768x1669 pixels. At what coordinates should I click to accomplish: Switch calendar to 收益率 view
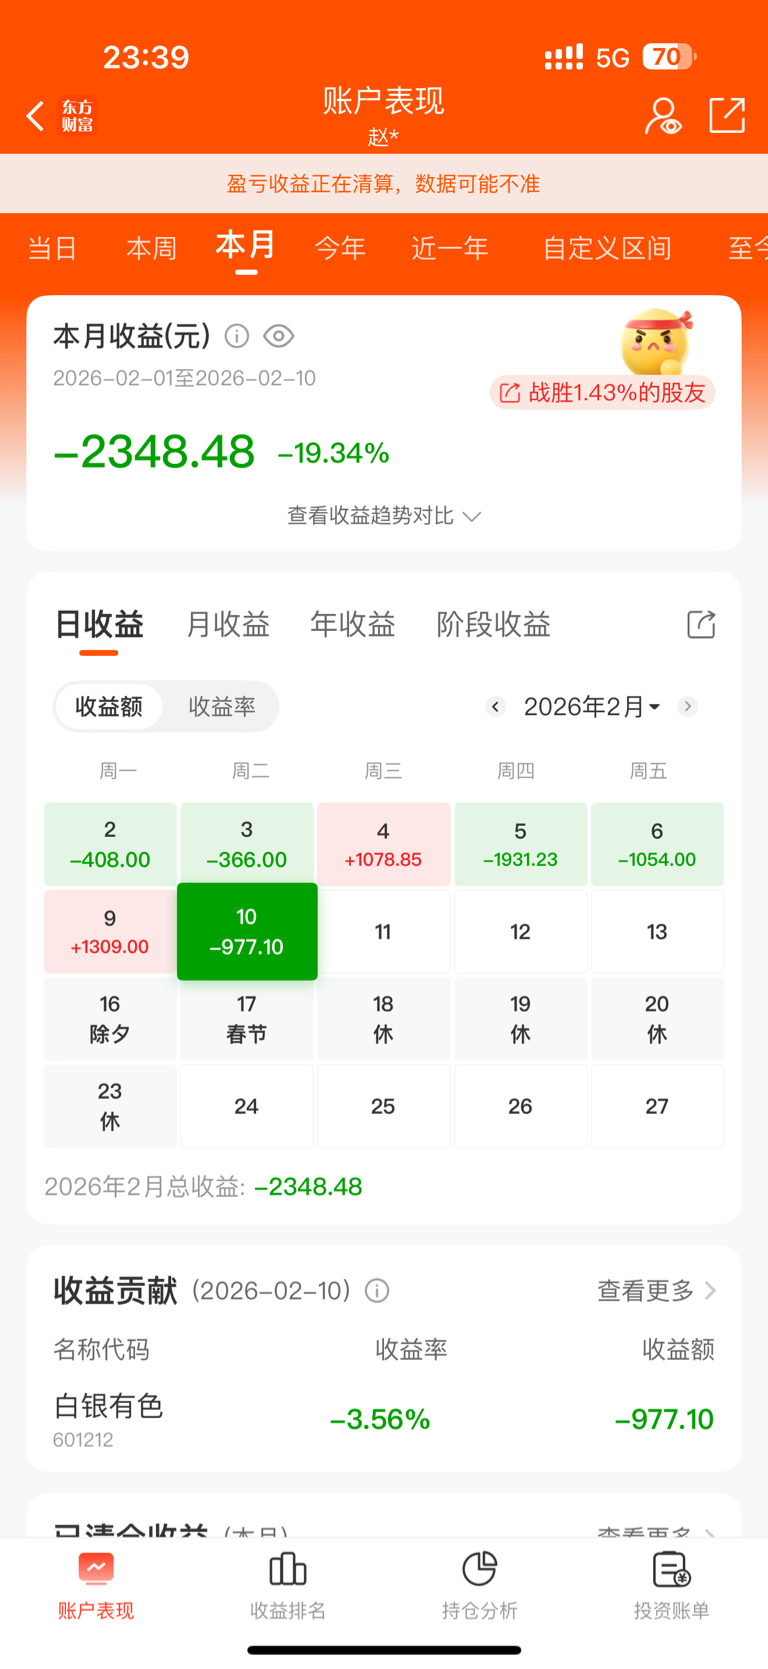[222, 707]
